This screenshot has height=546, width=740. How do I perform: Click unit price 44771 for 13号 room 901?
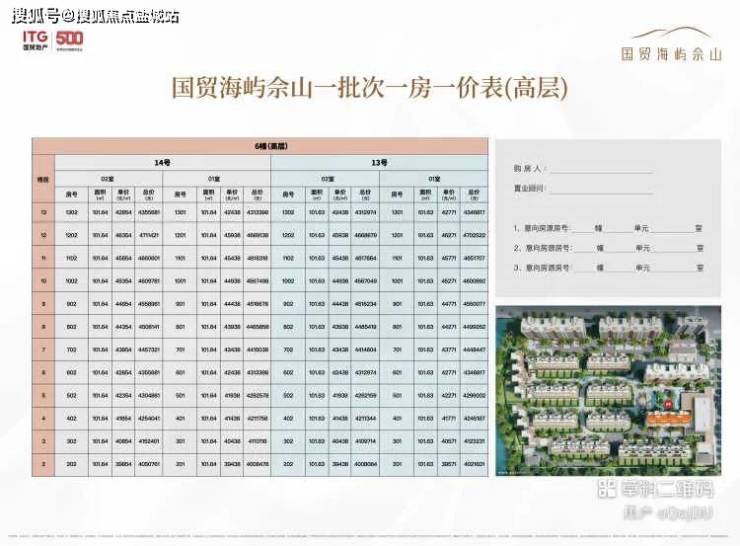click(449, 304)
